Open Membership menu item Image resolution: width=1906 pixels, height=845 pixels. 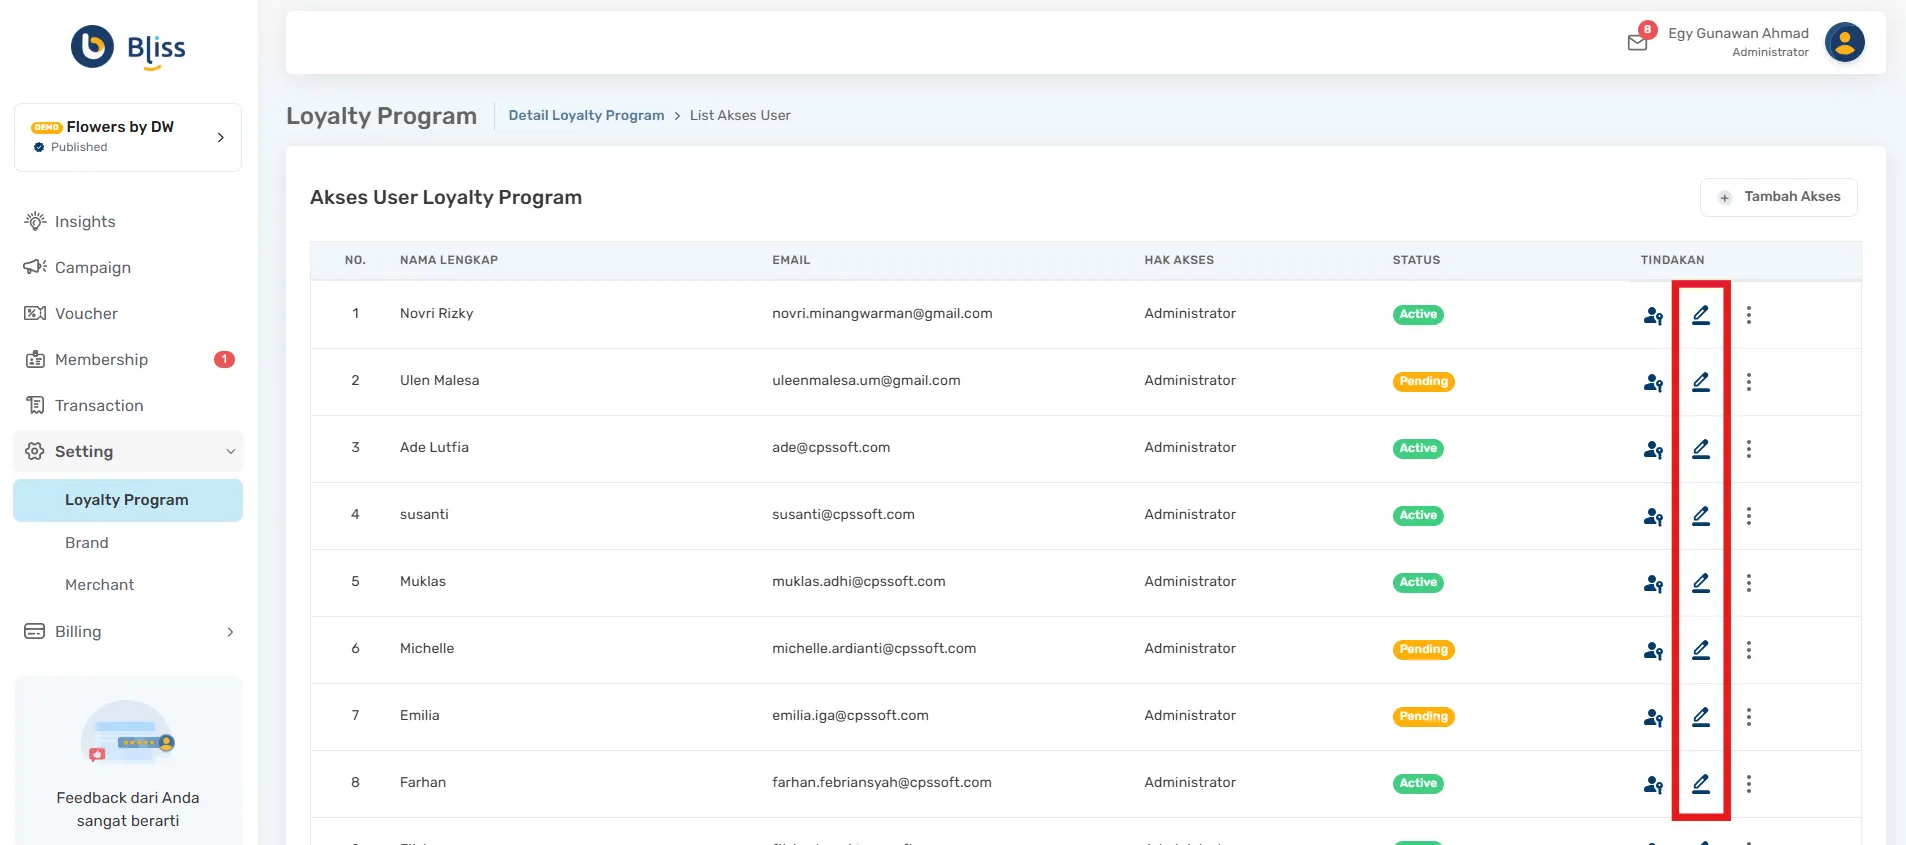[x=101, y=360]
